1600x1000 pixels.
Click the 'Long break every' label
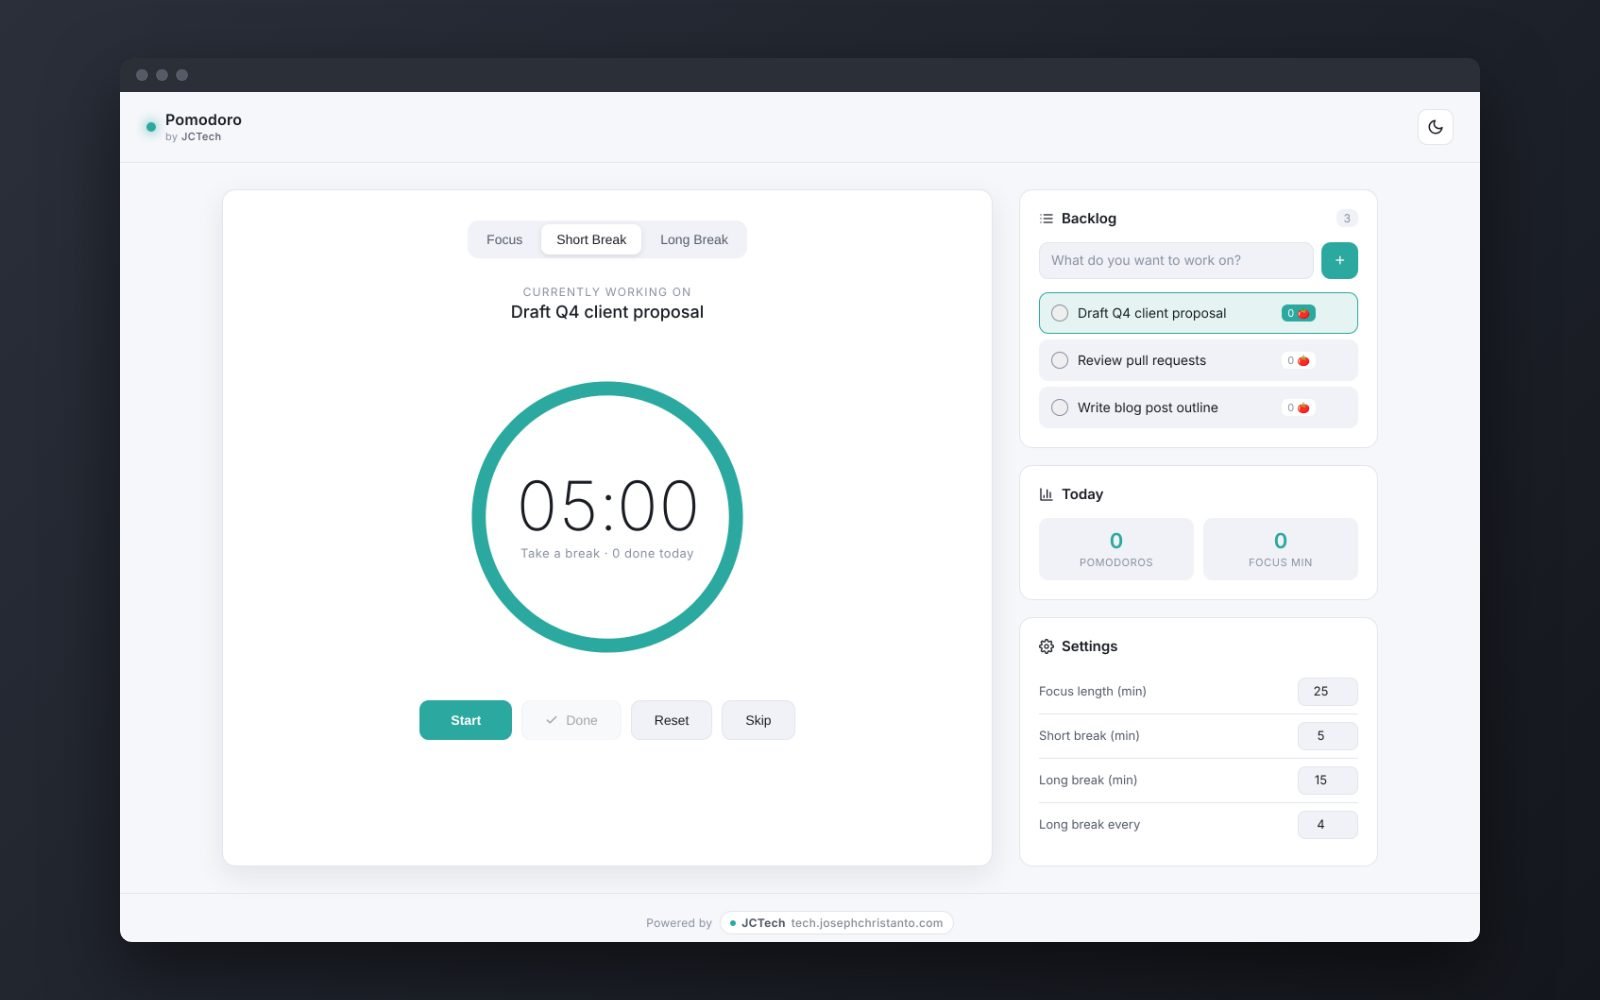[1089, 824]
